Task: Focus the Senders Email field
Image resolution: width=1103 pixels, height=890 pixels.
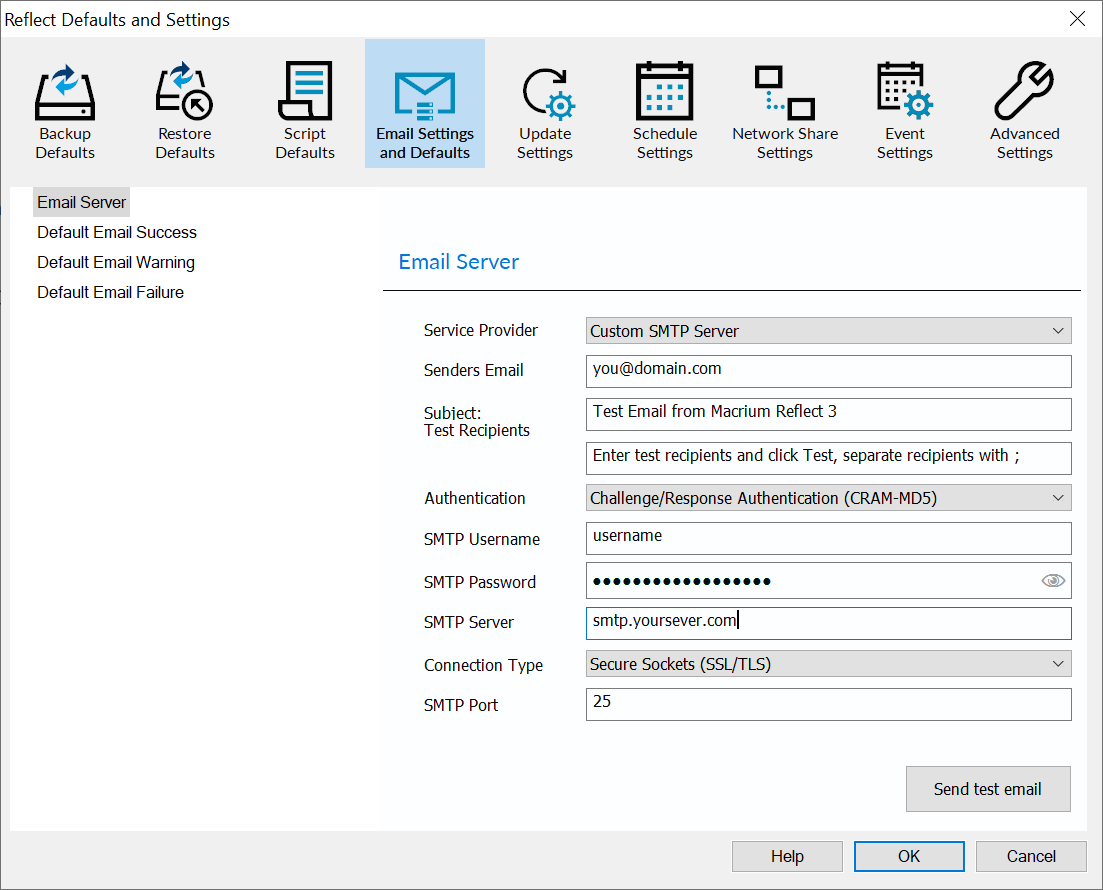Action: tap(829, 371)
